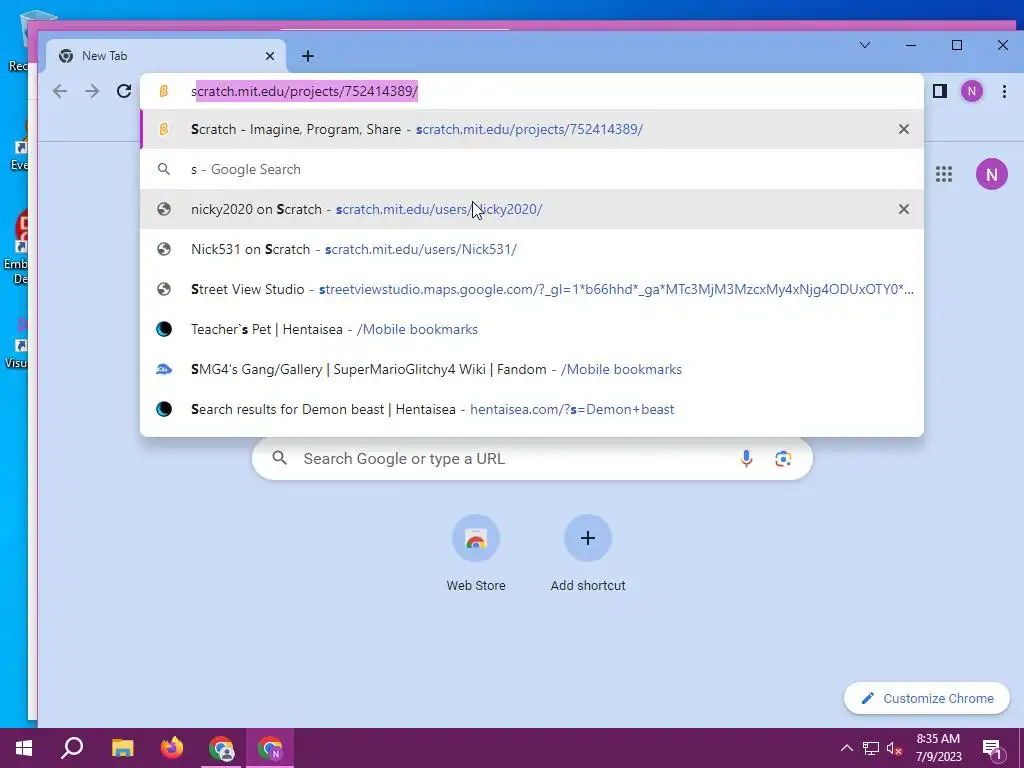1024x768 pixels.
Task: Click the address bar URL text
Action: [304, 91]
